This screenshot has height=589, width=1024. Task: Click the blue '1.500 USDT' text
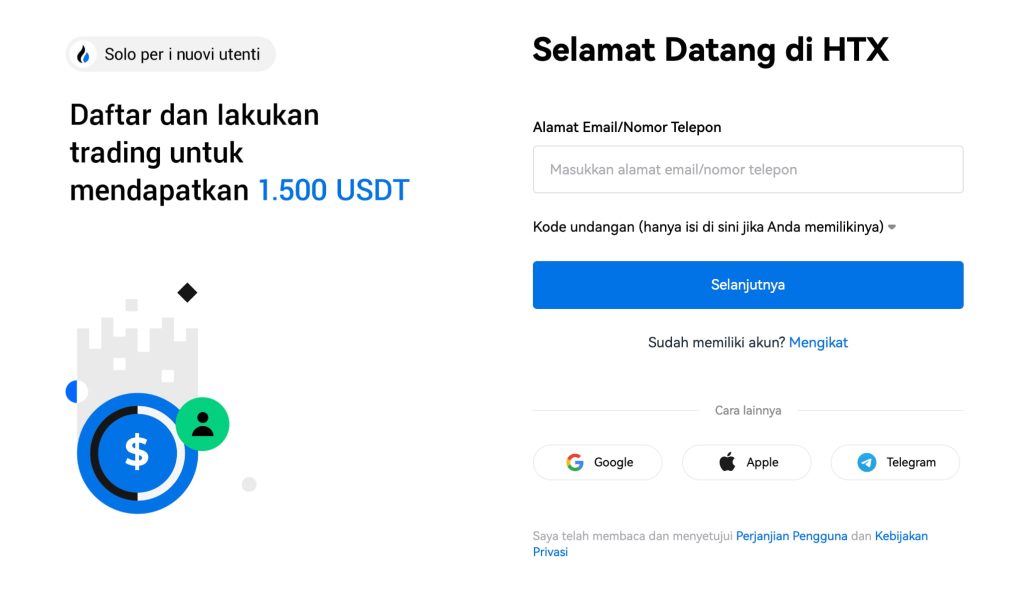(x=333, y=190)
